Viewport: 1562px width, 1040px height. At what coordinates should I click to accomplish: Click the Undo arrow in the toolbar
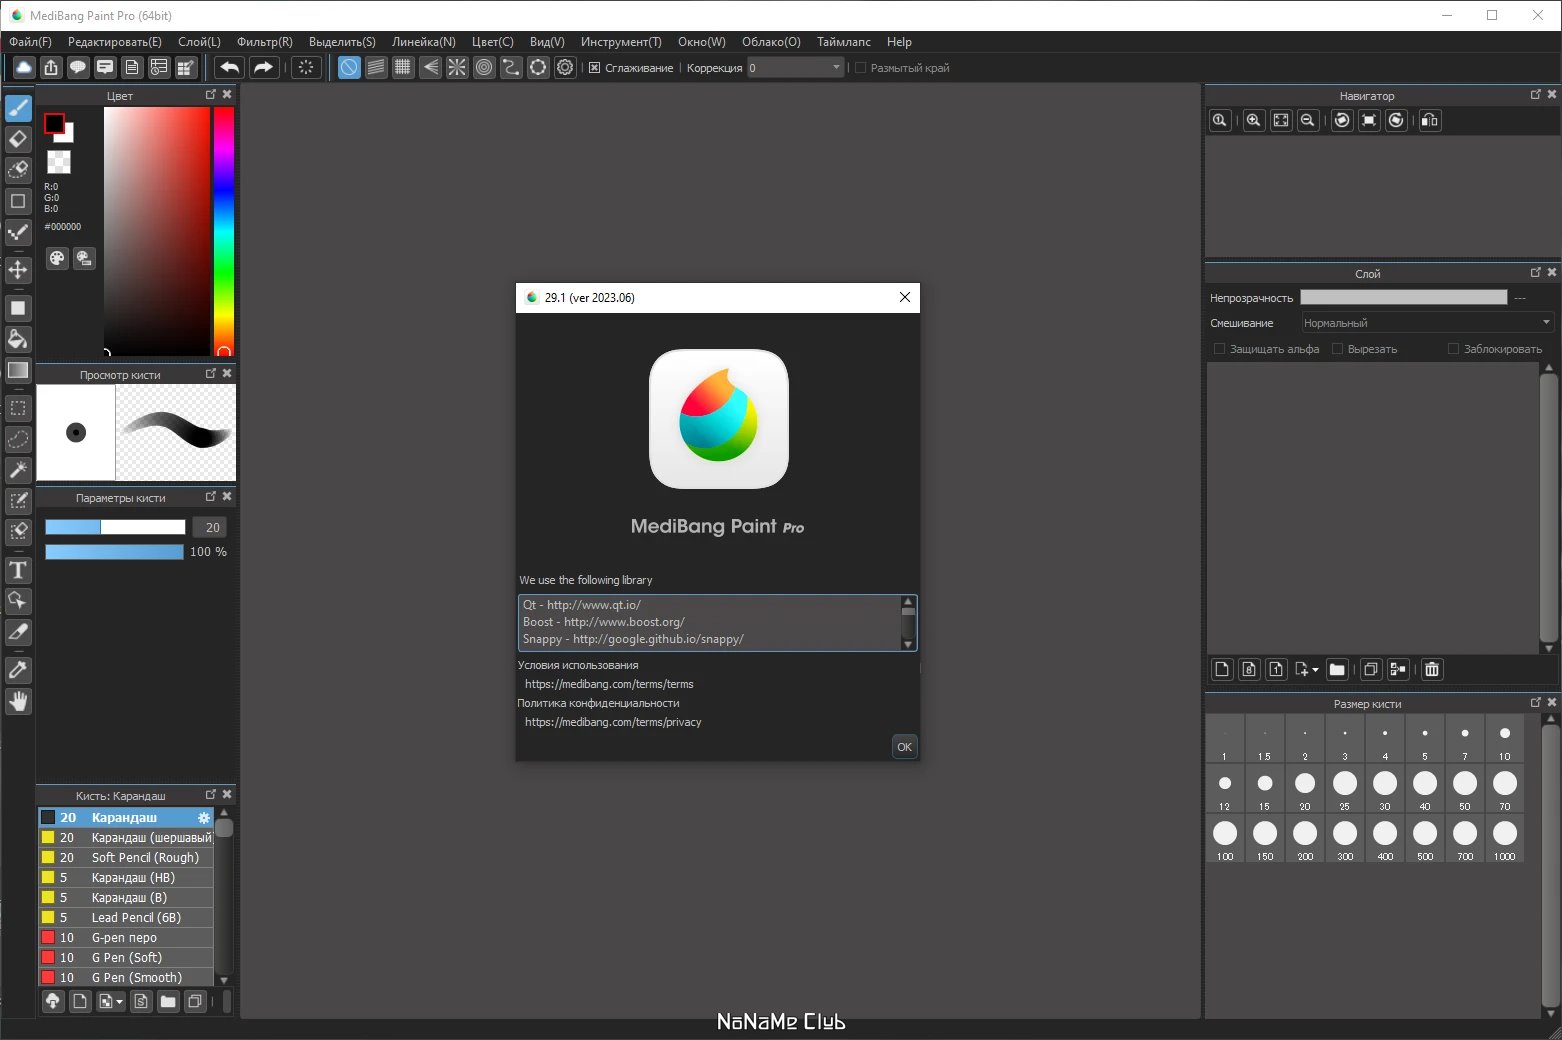pyautogui.click(x=230, y=67)
